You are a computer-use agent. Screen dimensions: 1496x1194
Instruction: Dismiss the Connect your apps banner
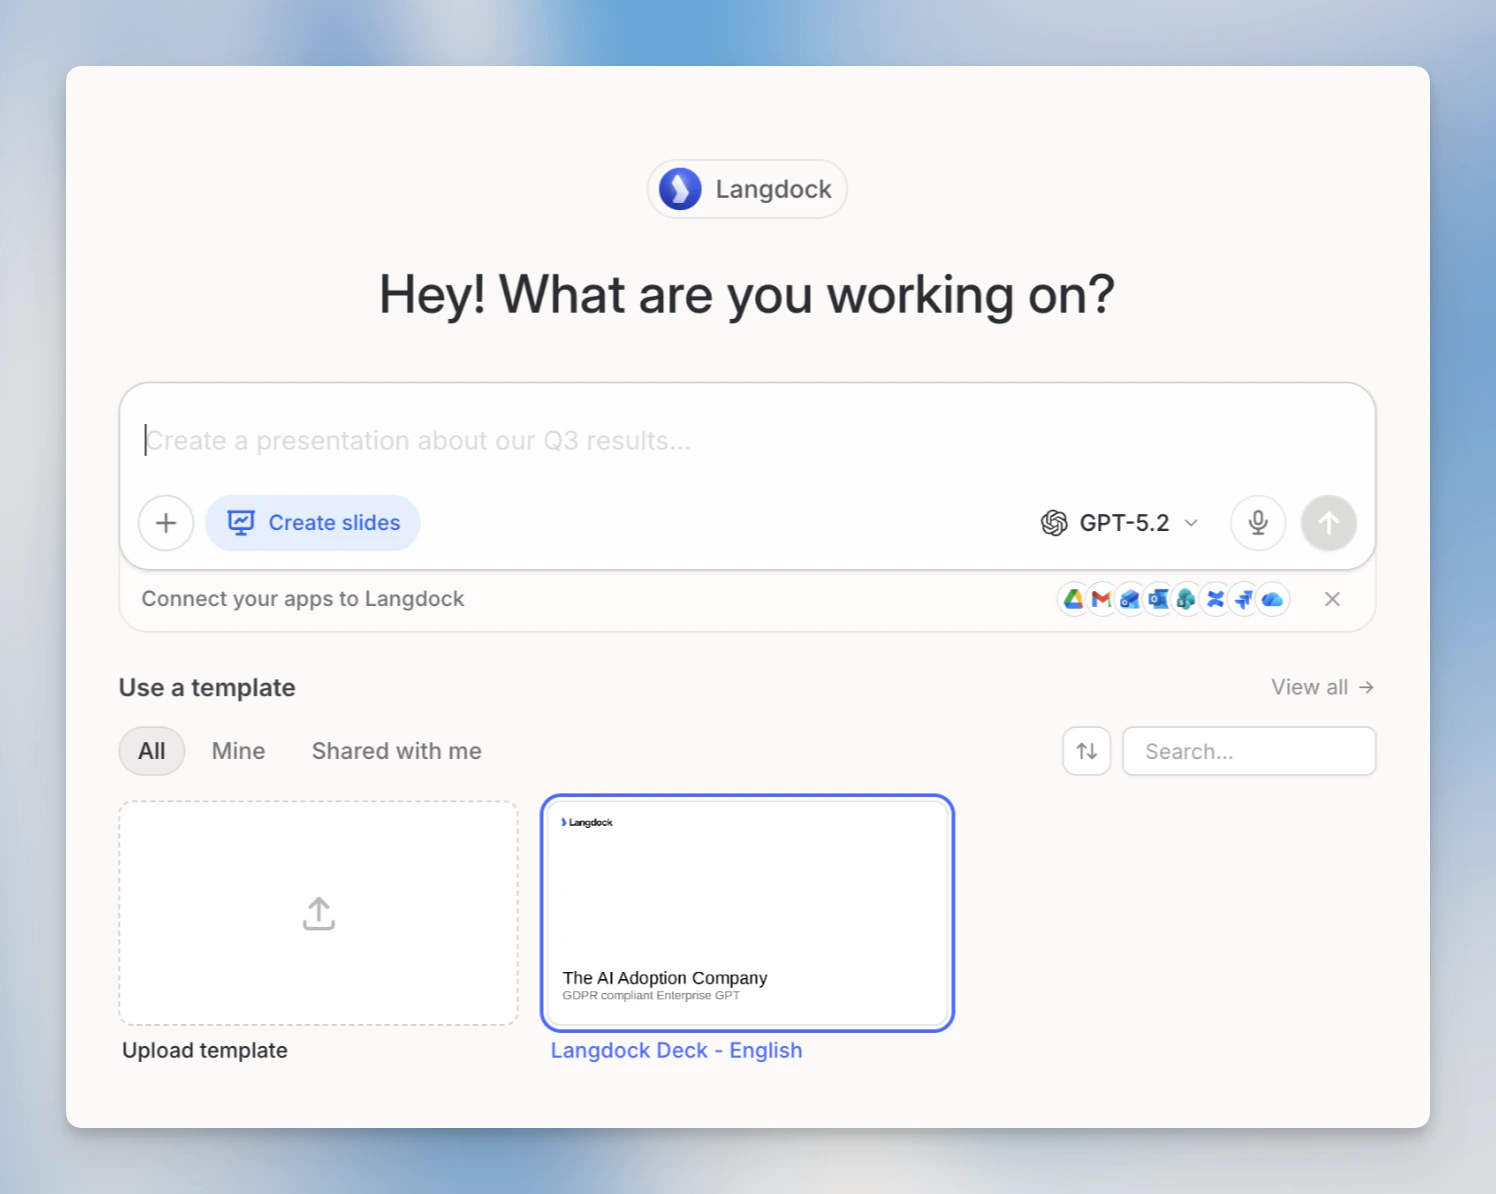(x=1332, y=599)
